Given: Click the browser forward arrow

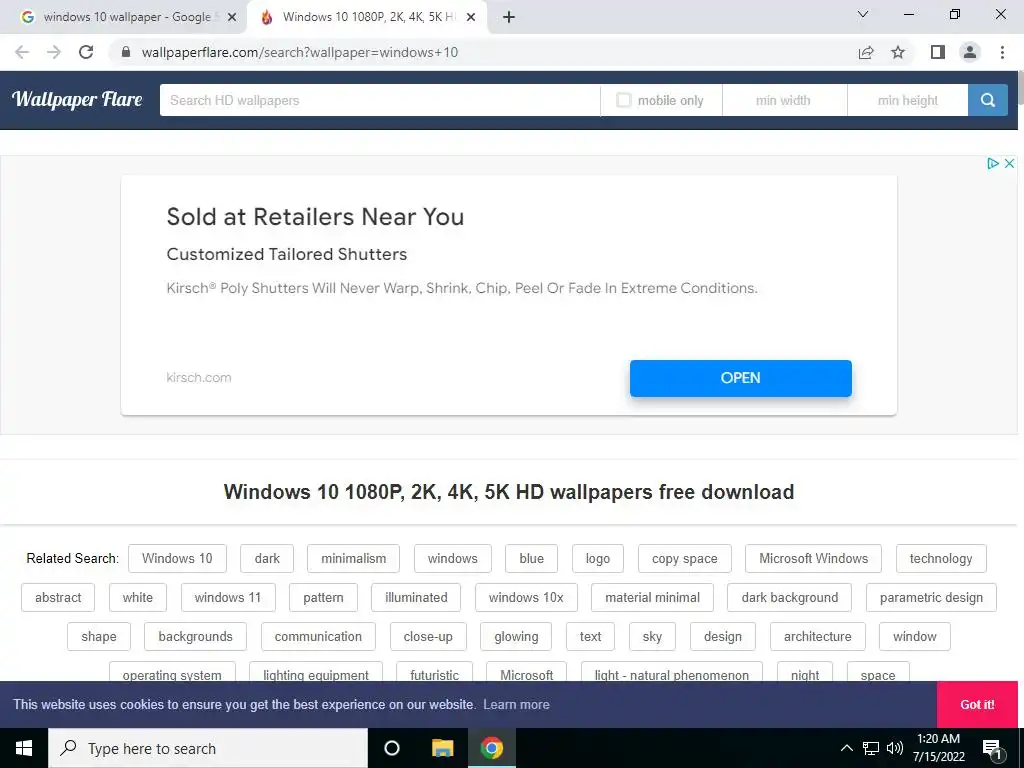Looking at the screenshot, I should coord(54,52).
